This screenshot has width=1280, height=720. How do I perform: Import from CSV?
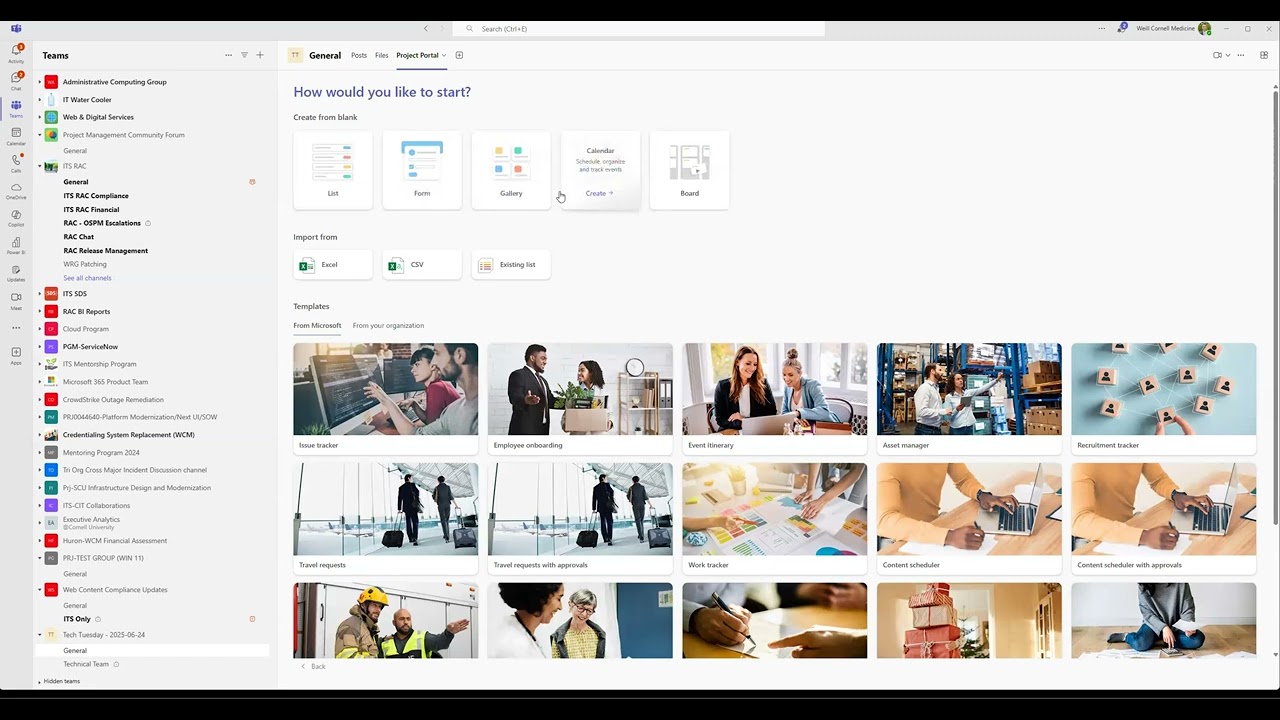pyautogui.click(x=422, y=265)
